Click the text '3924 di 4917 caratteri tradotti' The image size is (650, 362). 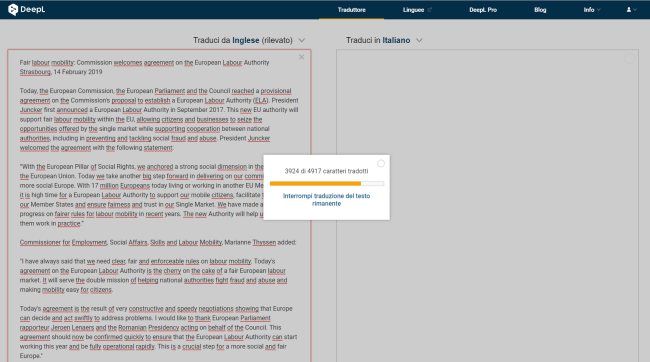(x=327, y=171)
